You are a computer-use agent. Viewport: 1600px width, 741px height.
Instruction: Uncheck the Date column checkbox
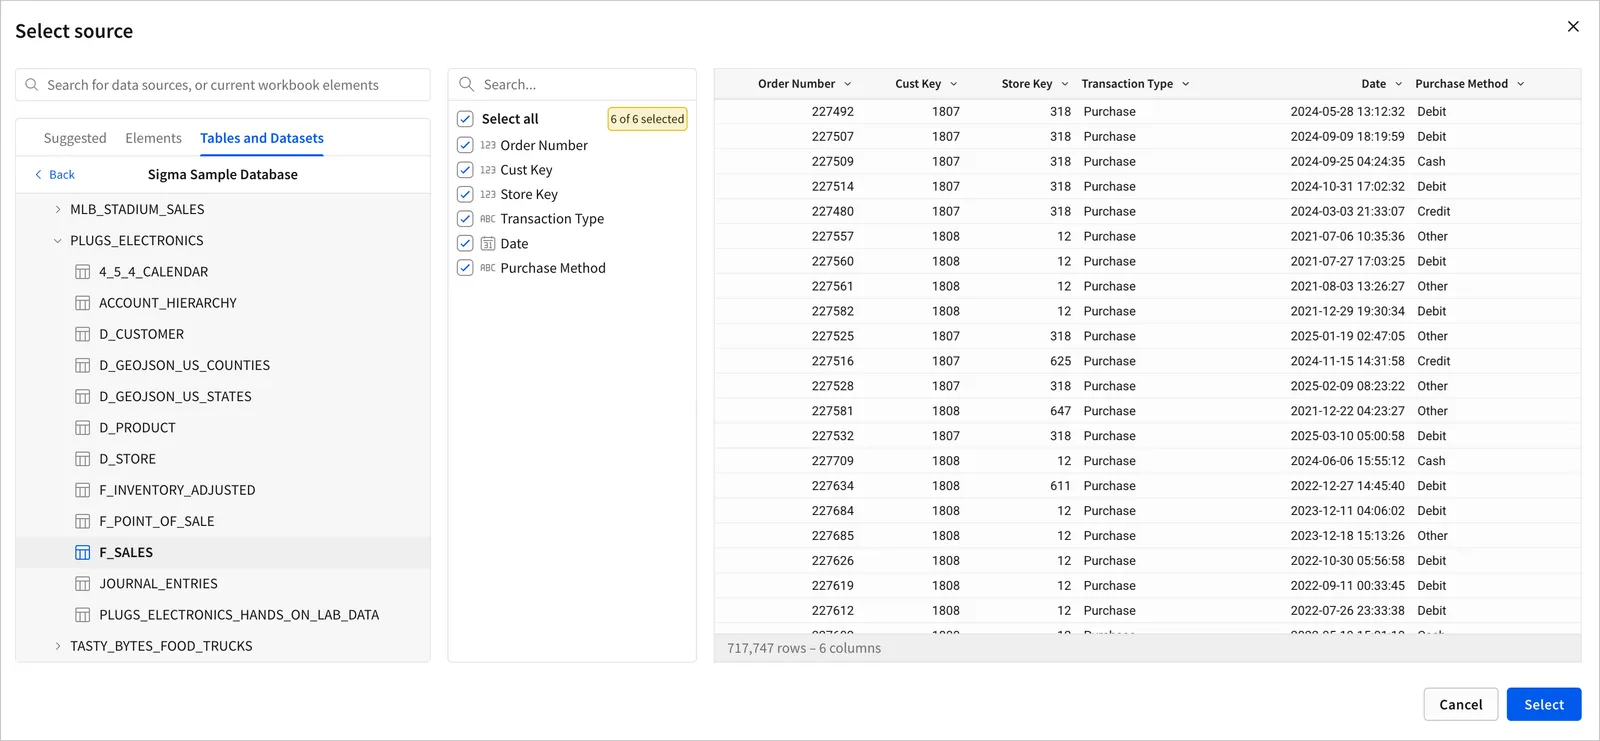(x=465, y=243)
